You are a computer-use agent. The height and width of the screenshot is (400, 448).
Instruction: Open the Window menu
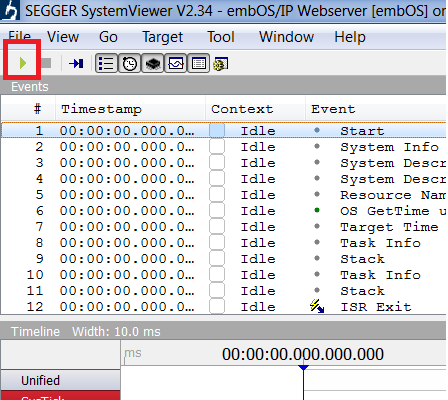[x=287, y=36]
